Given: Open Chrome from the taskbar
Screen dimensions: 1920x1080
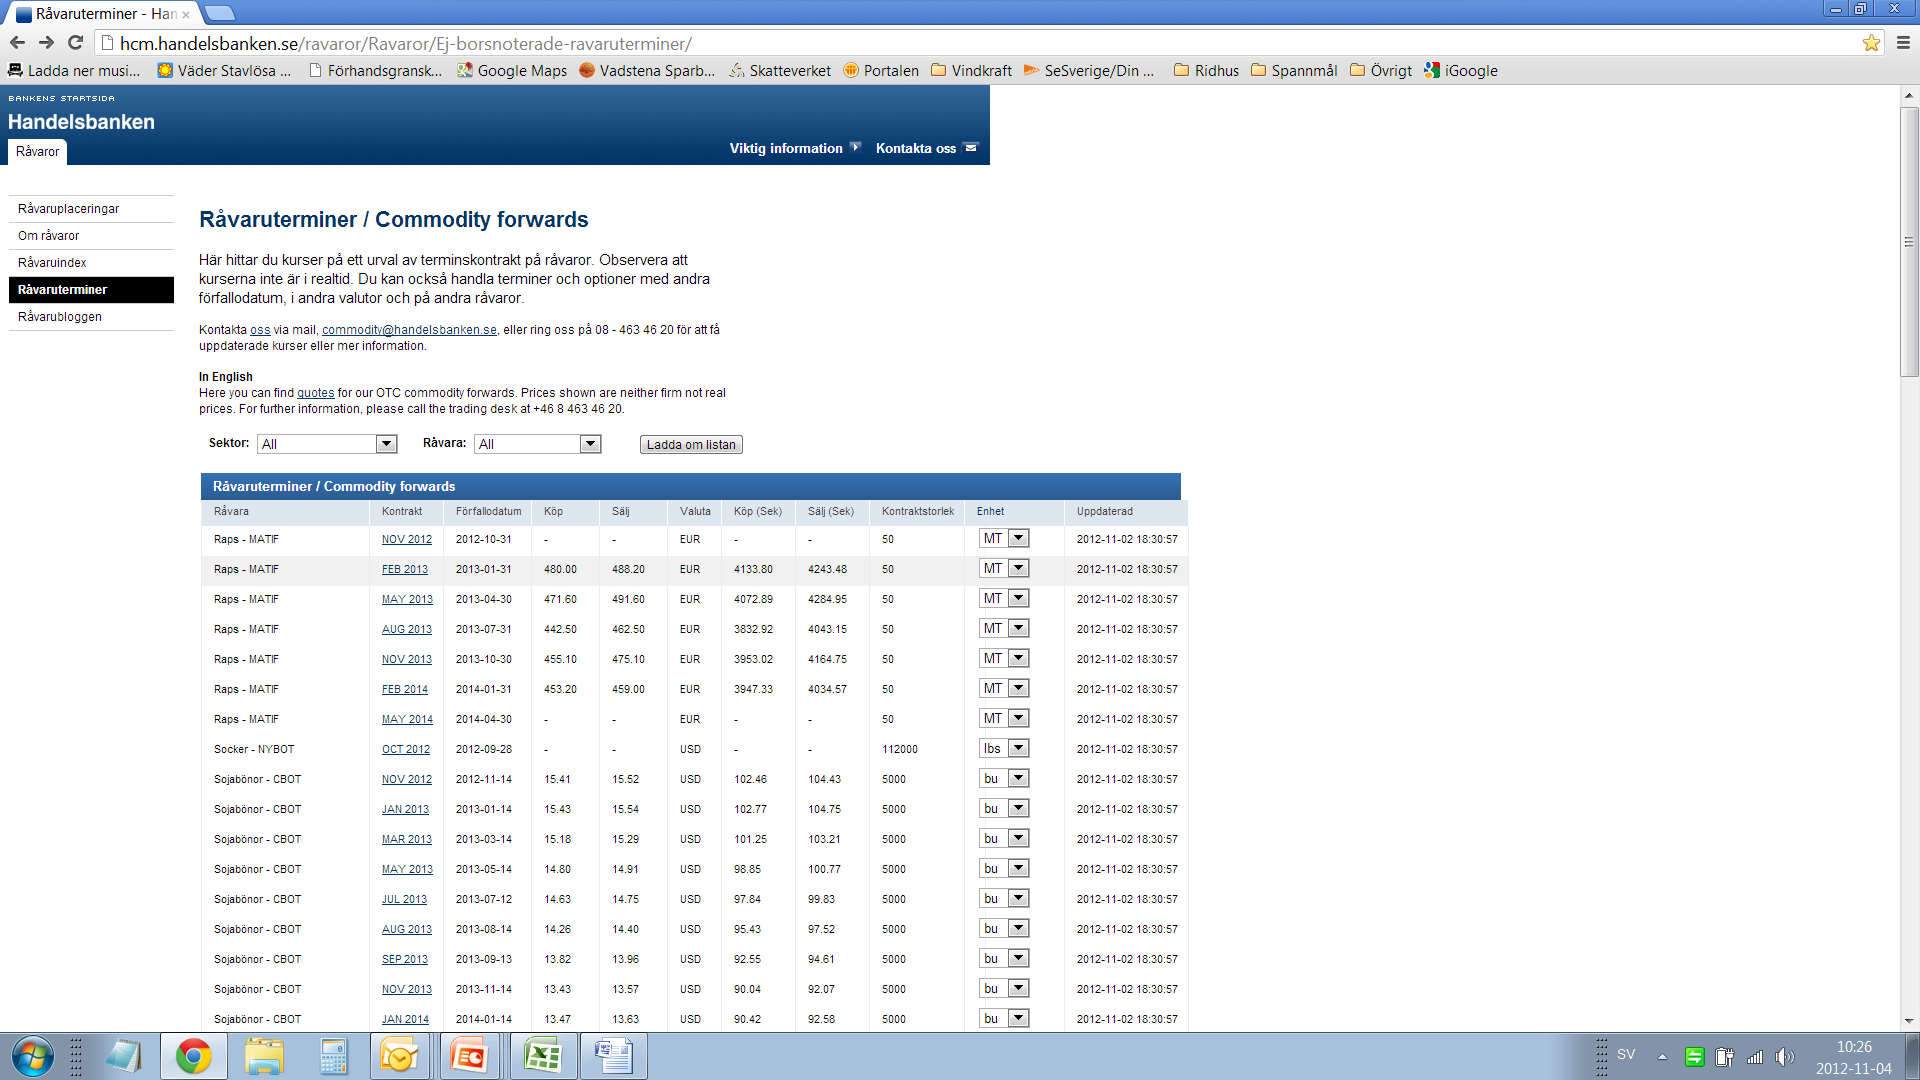Looking at the screenshot, I should coord(193,1057).
